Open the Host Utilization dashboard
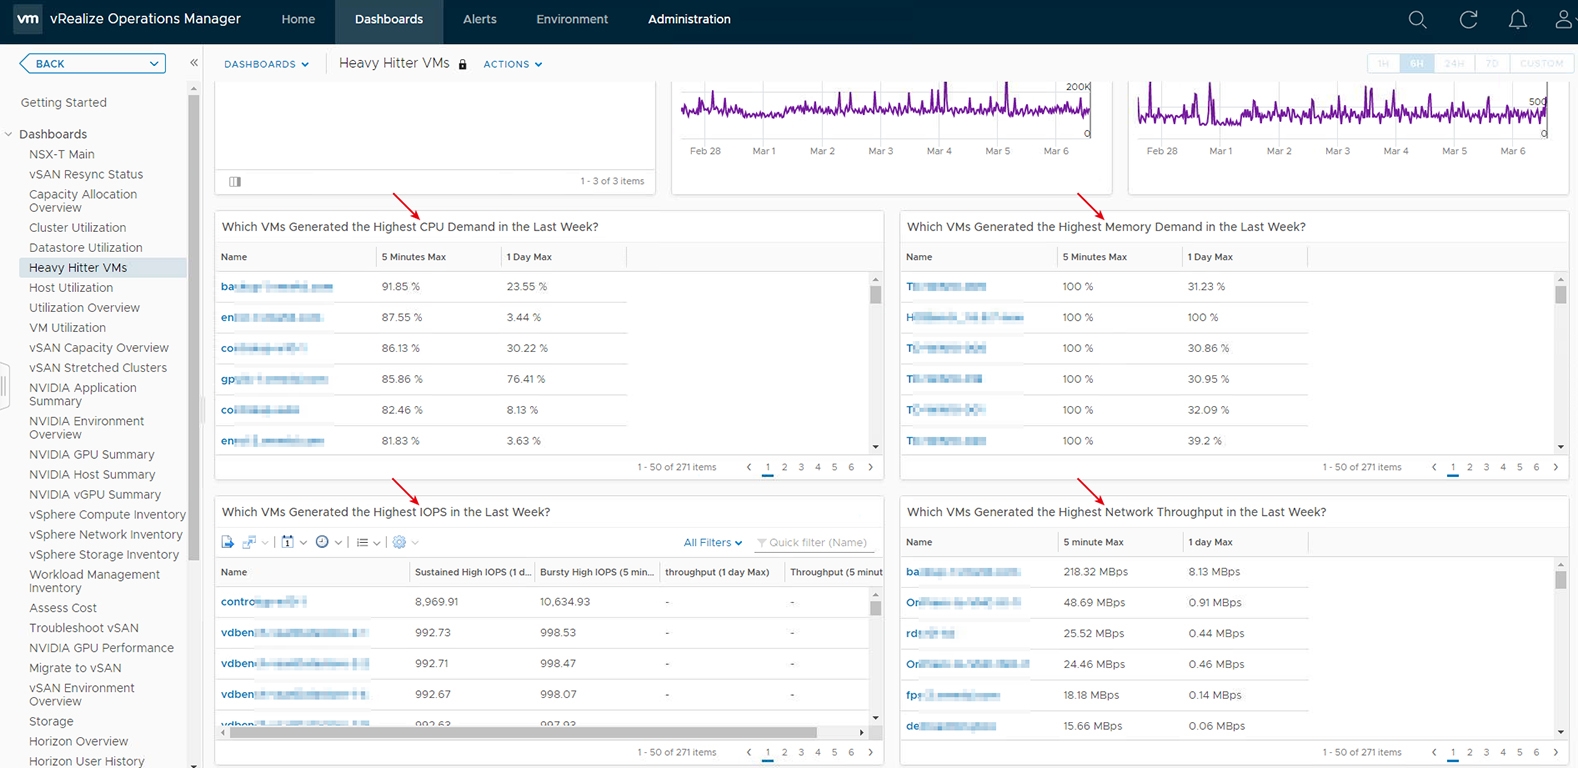Viewport: 1578px width, 768px height. click(x=71, y=287)
